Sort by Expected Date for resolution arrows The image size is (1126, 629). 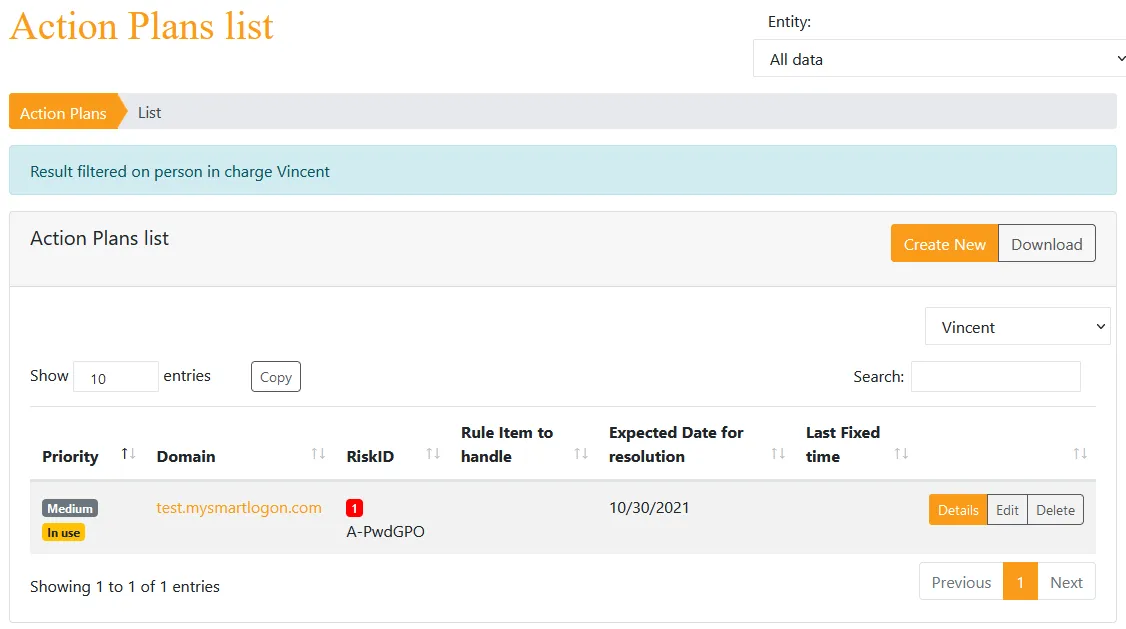click(778, 454)
